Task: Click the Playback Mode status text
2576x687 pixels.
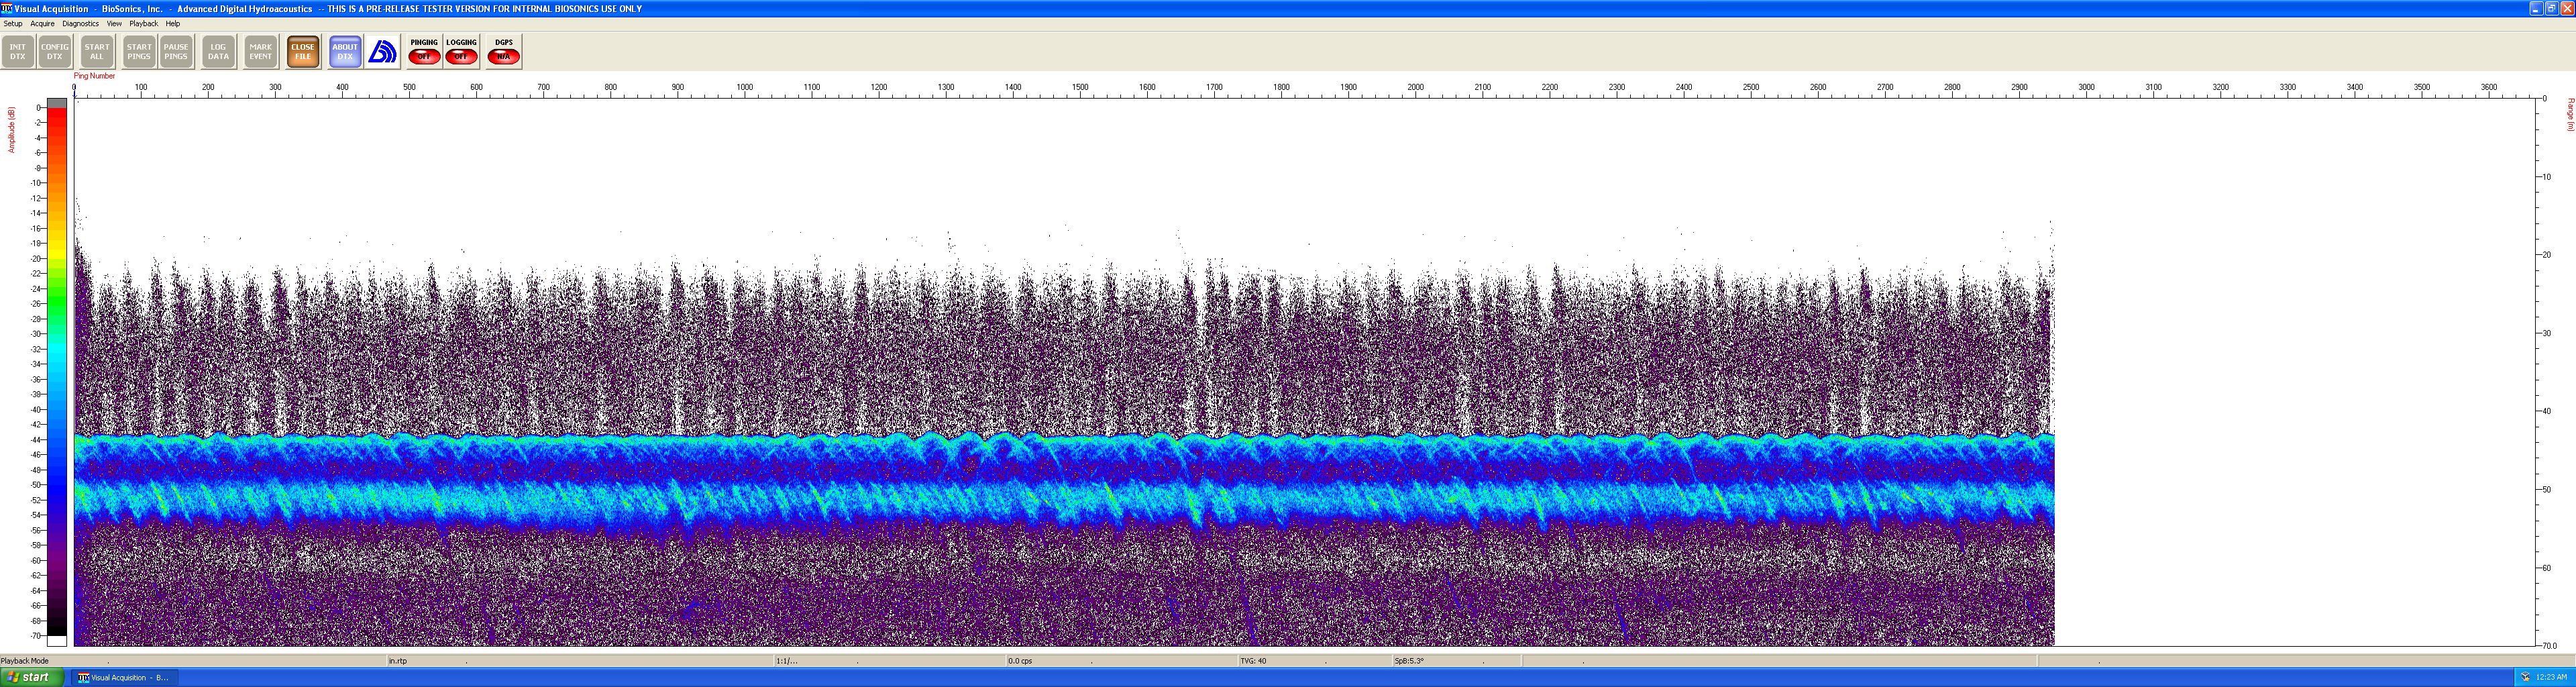Action: [x=25, y=661]
